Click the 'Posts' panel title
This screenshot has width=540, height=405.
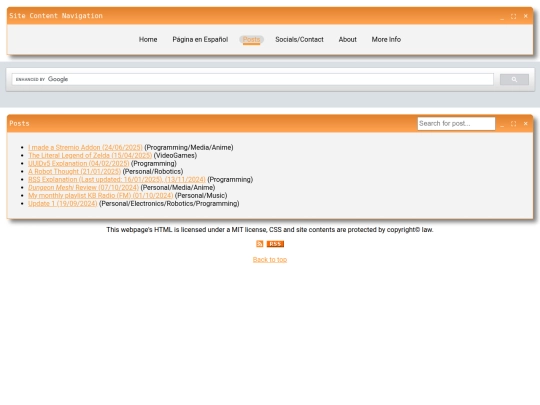click(19, 124)
